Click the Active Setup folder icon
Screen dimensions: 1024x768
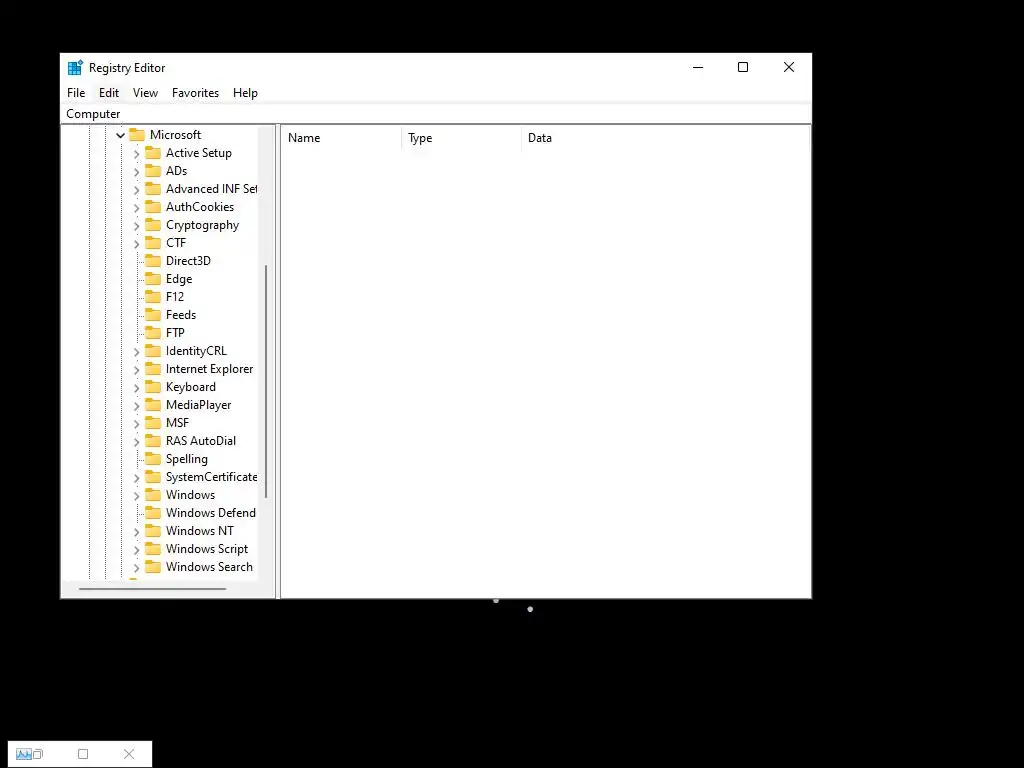153,153
